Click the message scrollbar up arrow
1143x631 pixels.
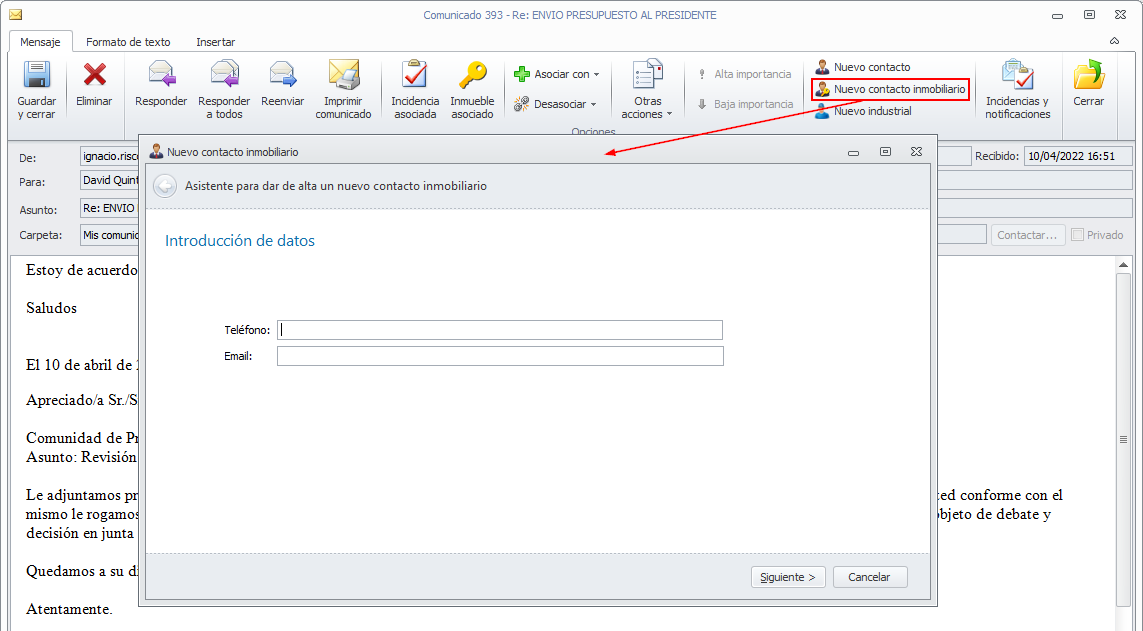(1123, 264)
